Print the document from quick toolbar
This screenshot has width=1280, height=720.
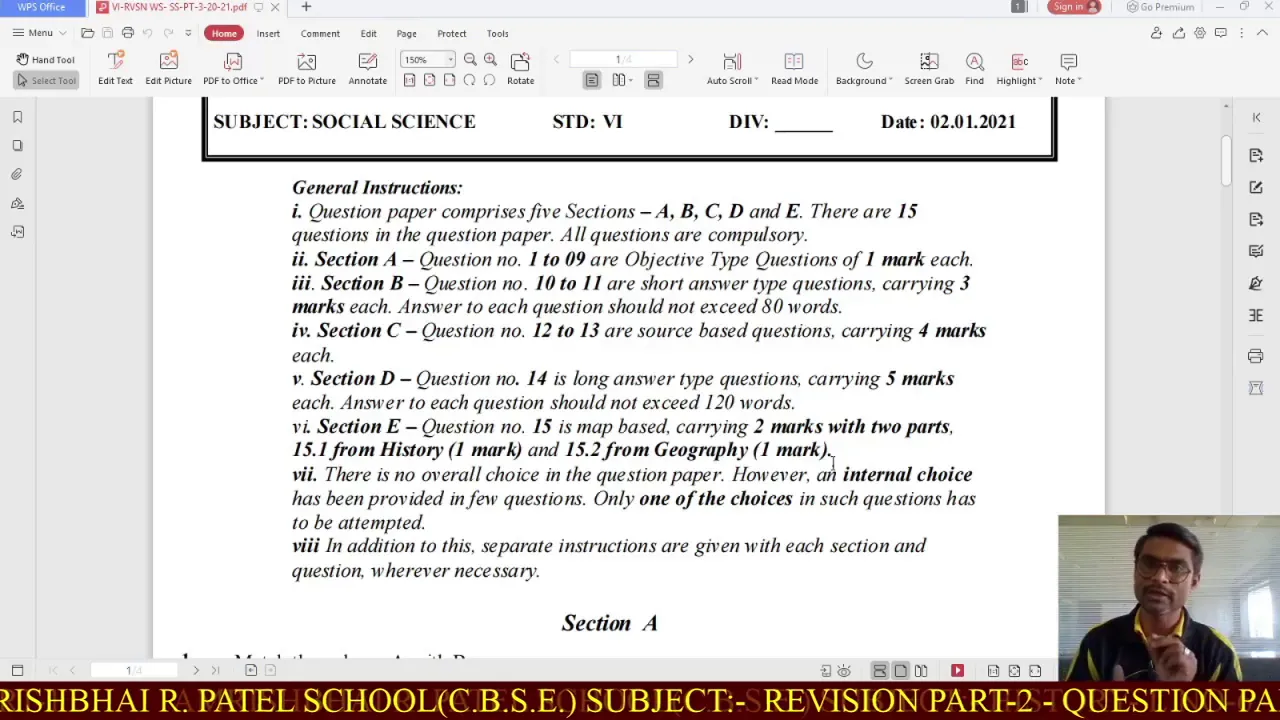pos(127,33)
